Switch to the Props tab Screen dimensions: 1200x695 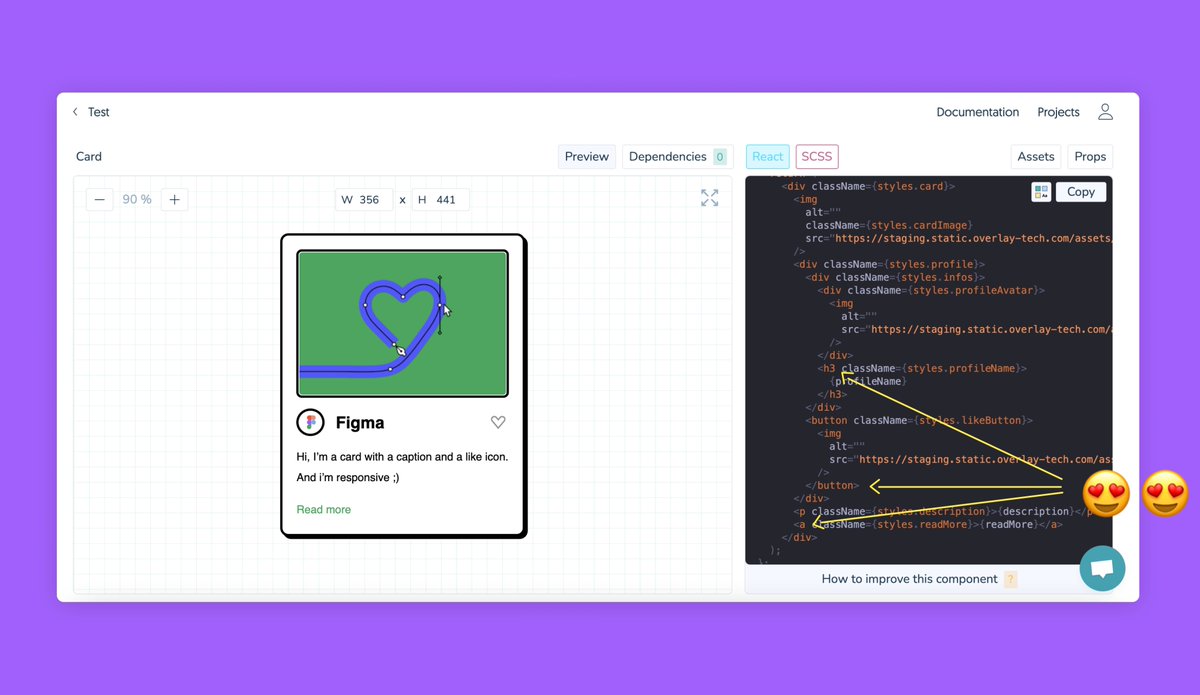click(x=1090, y=156)
